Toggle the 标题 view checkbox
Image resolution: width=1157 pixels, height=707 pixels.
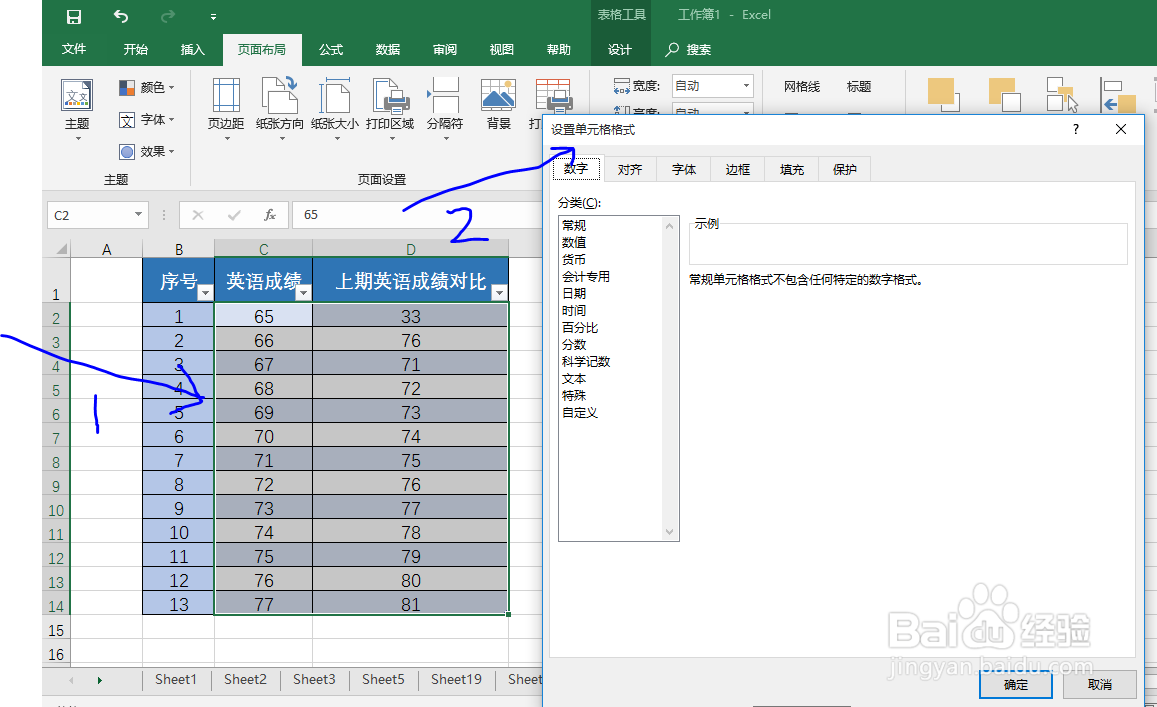click(x=858, y=86)
